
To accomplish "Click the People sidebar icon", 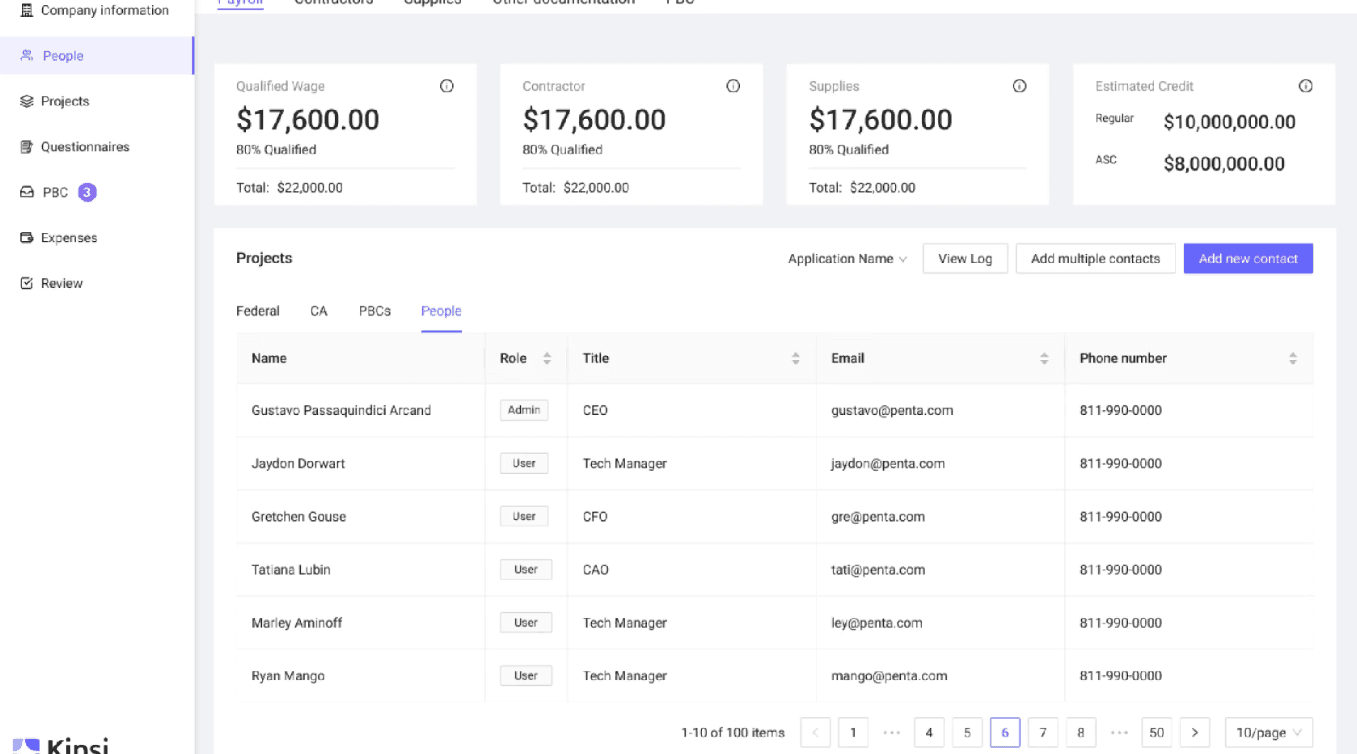I will (27, 56).
